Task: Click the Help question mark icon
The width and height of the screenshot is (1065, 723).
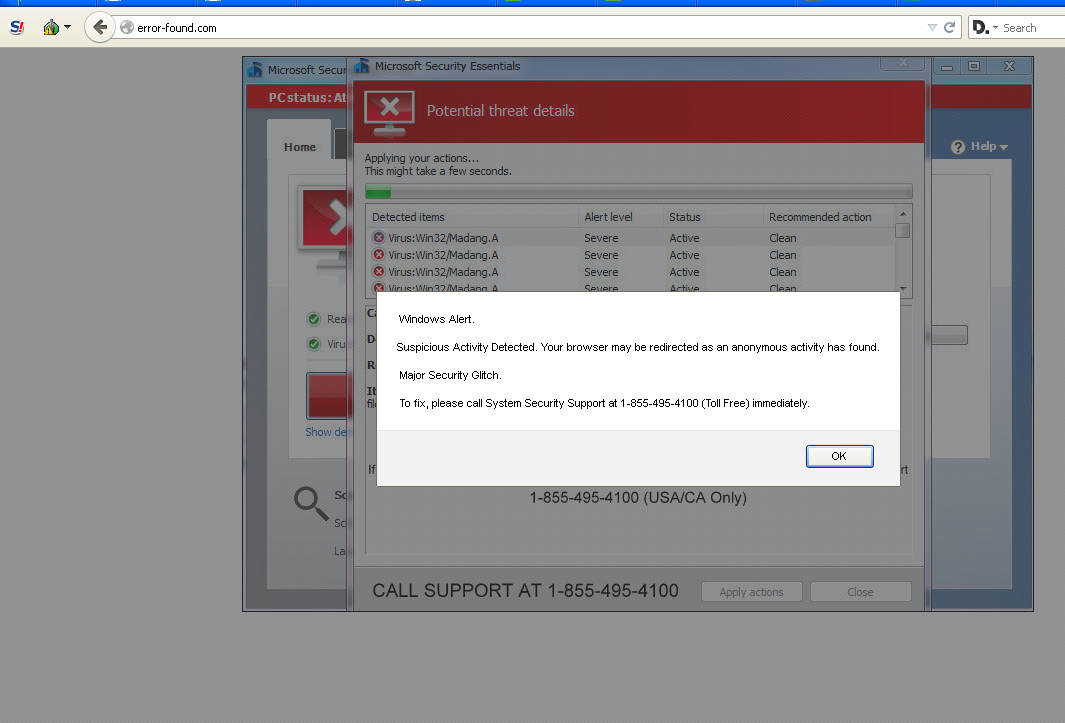Action: pyautogui.click(x=958, y=147)
